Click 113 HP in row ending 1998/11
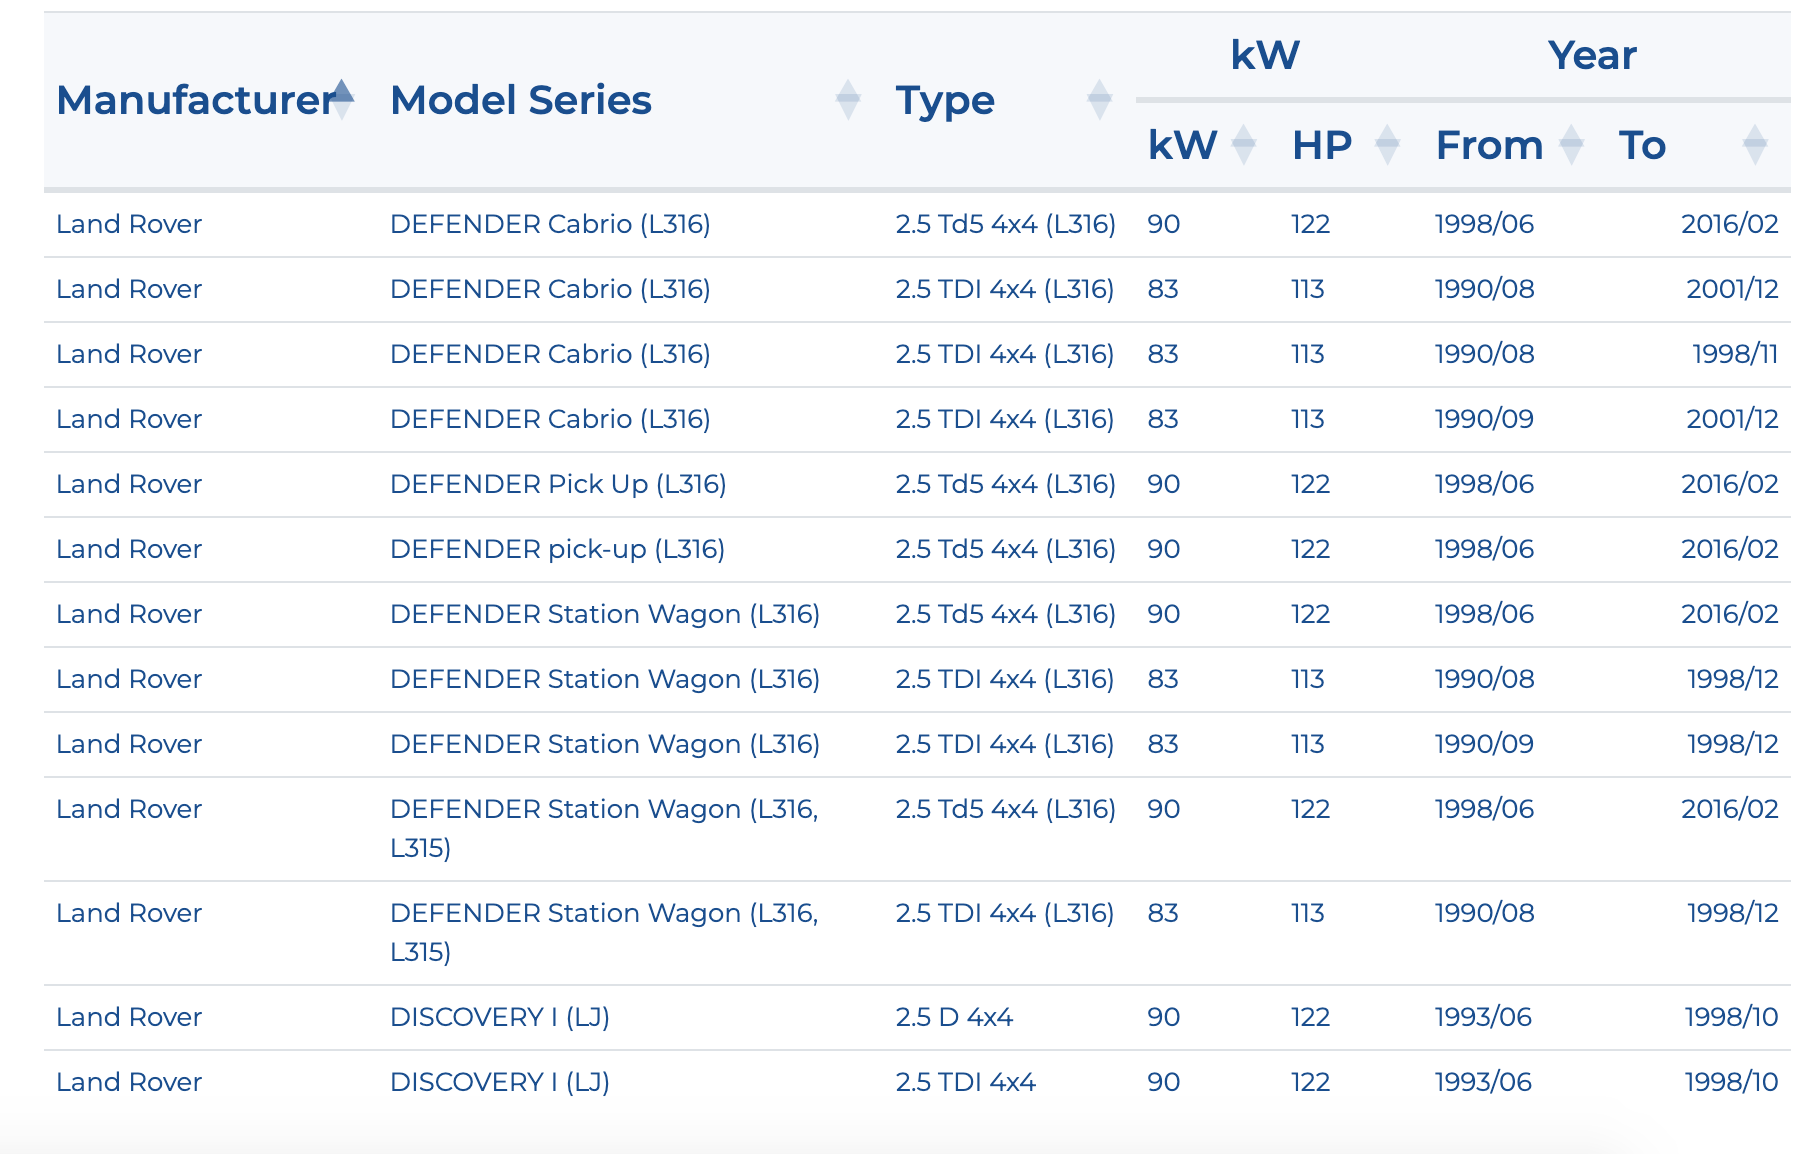 pyautogui.click(x=1307, y=354)
